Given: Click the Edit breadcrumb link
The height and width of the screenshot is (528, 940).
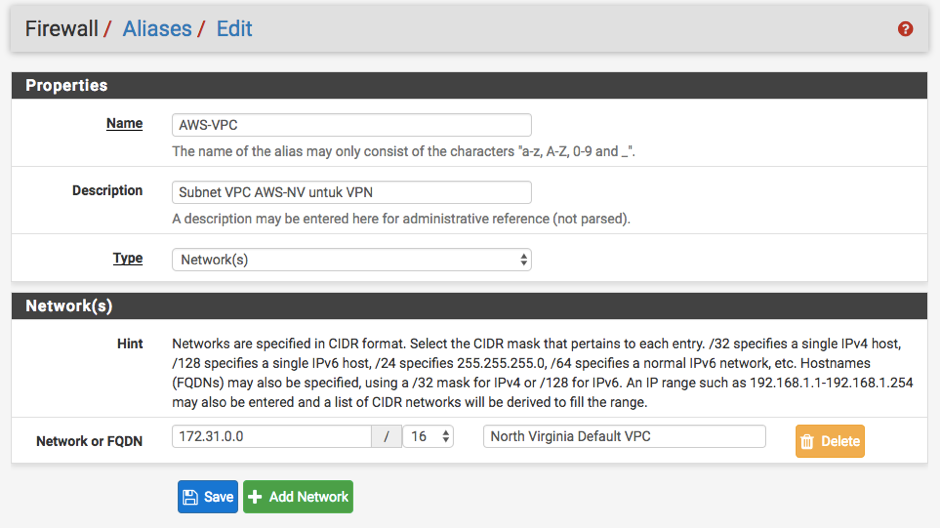Looking at the screenshot, I should pos(234,29).
